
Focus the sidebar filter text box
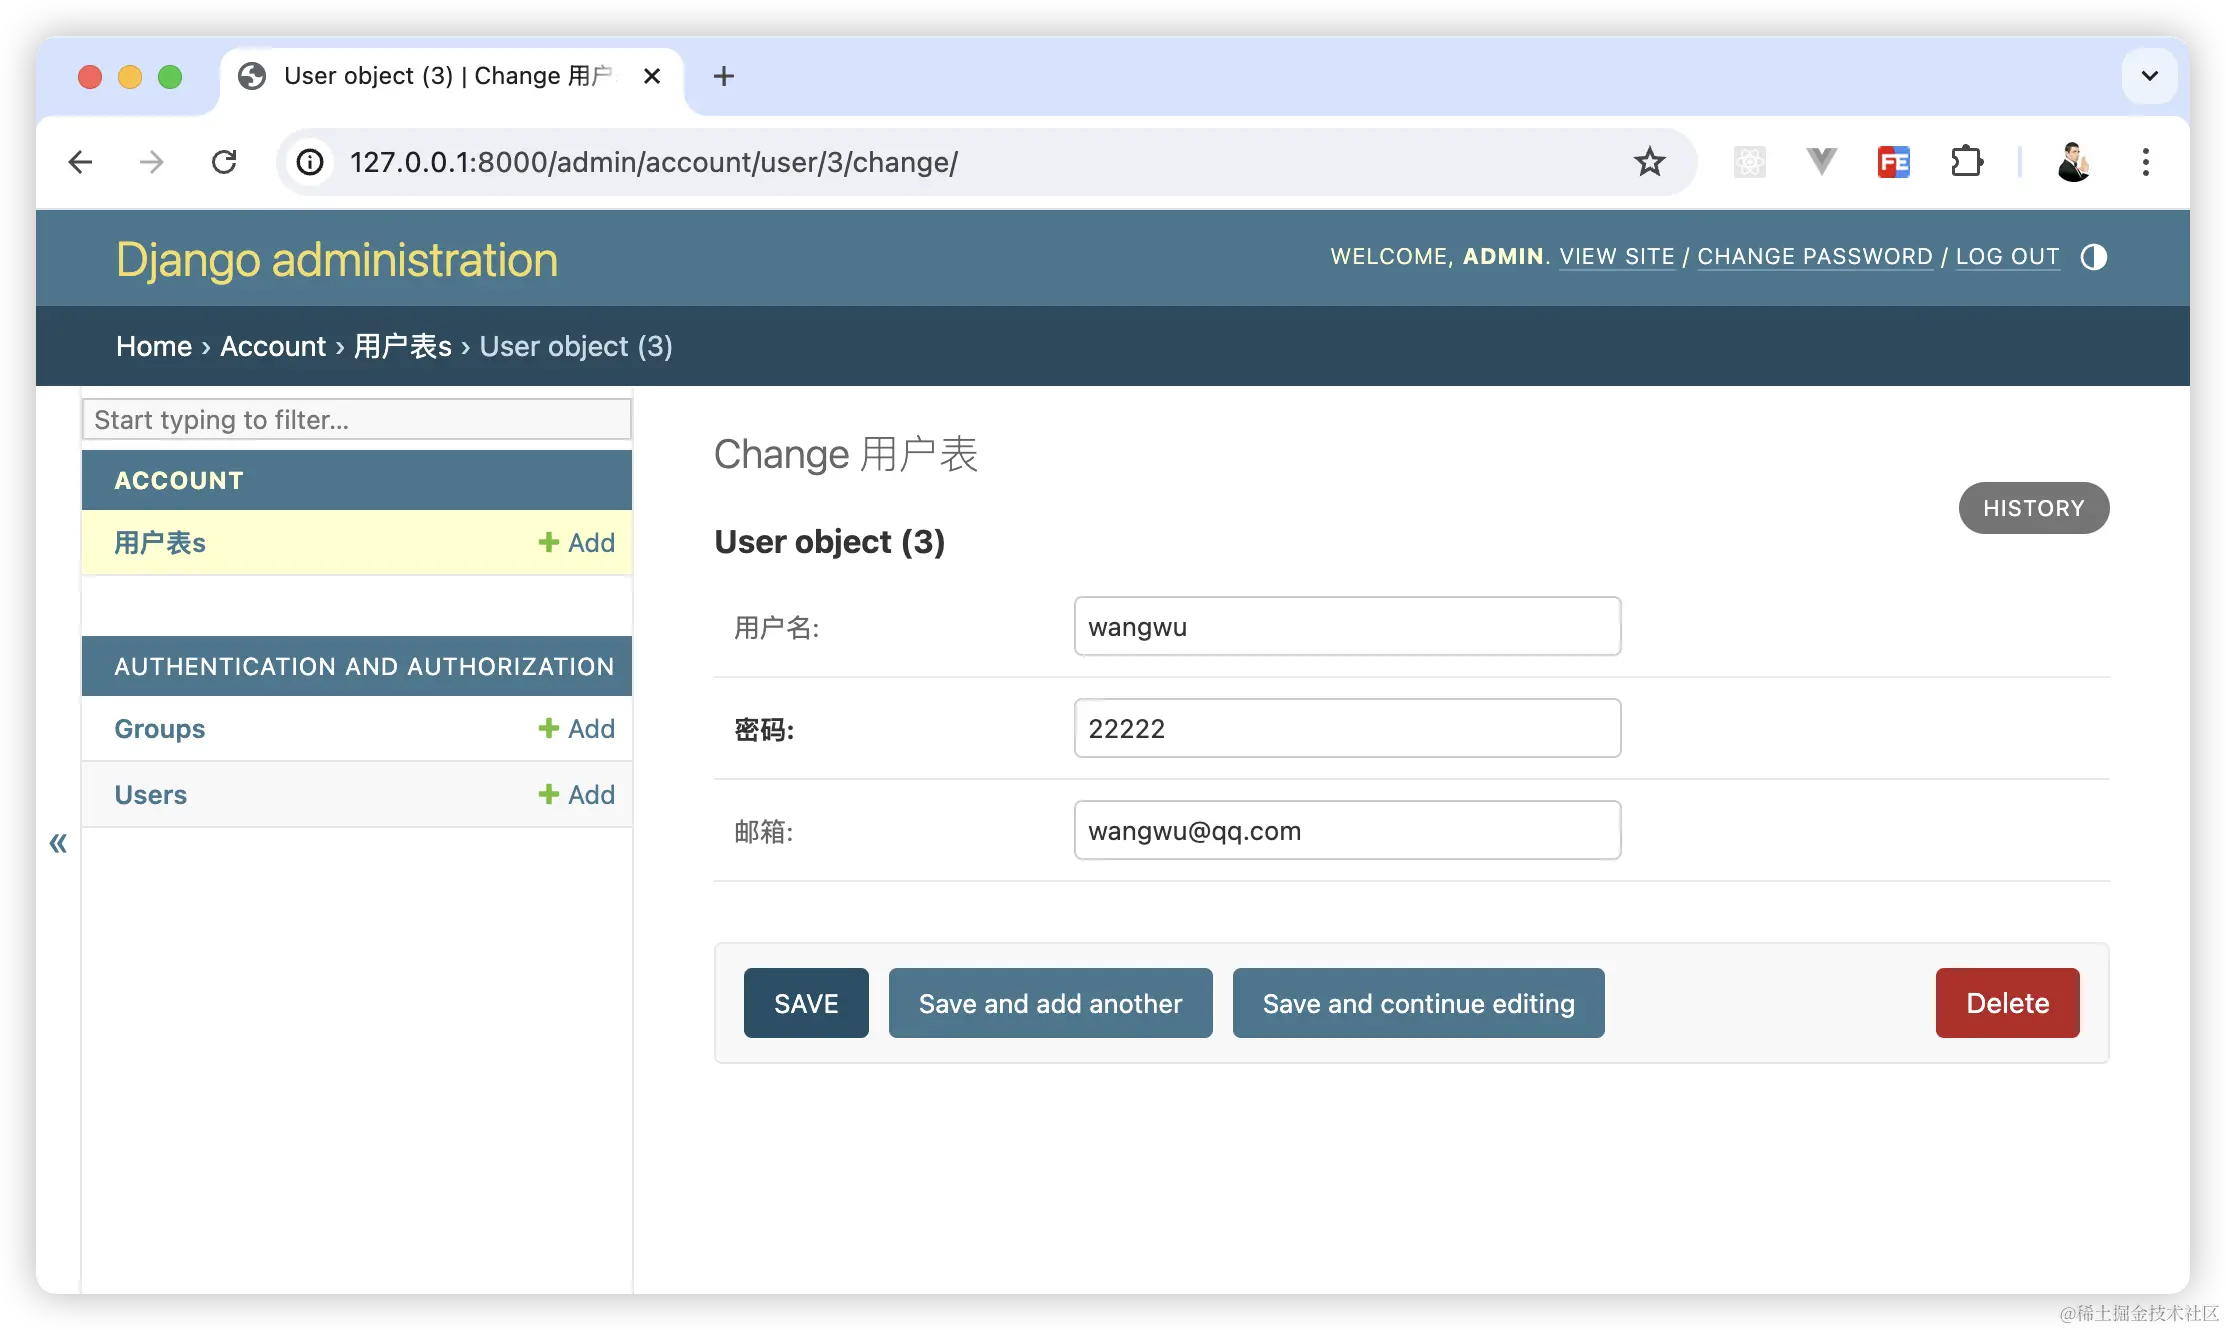coord(356,420)
